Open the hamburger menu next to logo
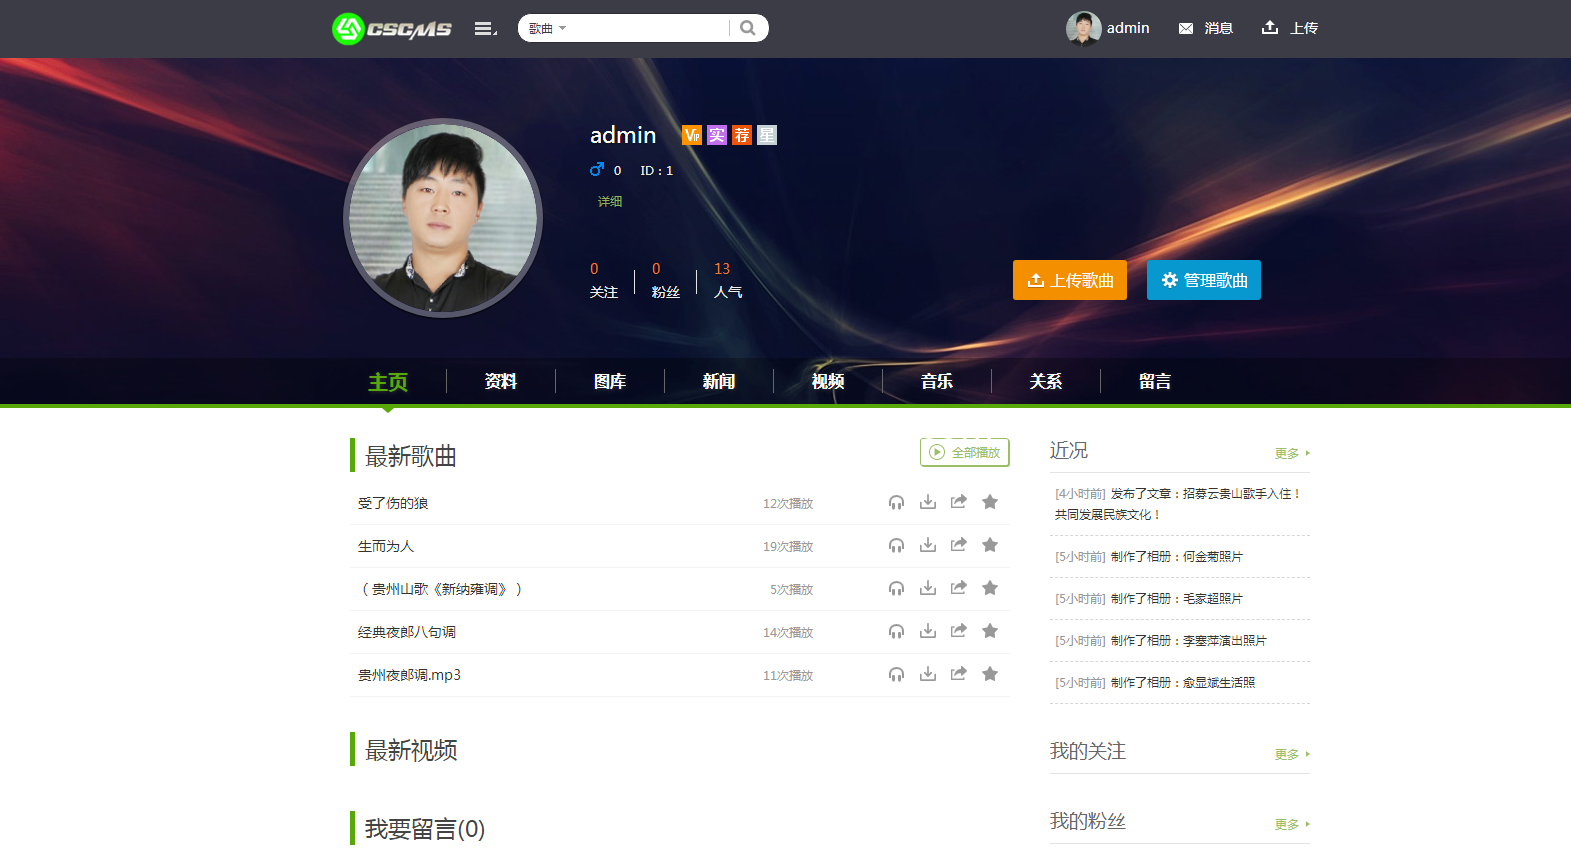This screenshot has width=1571, height=856. [x=485, y=29]
